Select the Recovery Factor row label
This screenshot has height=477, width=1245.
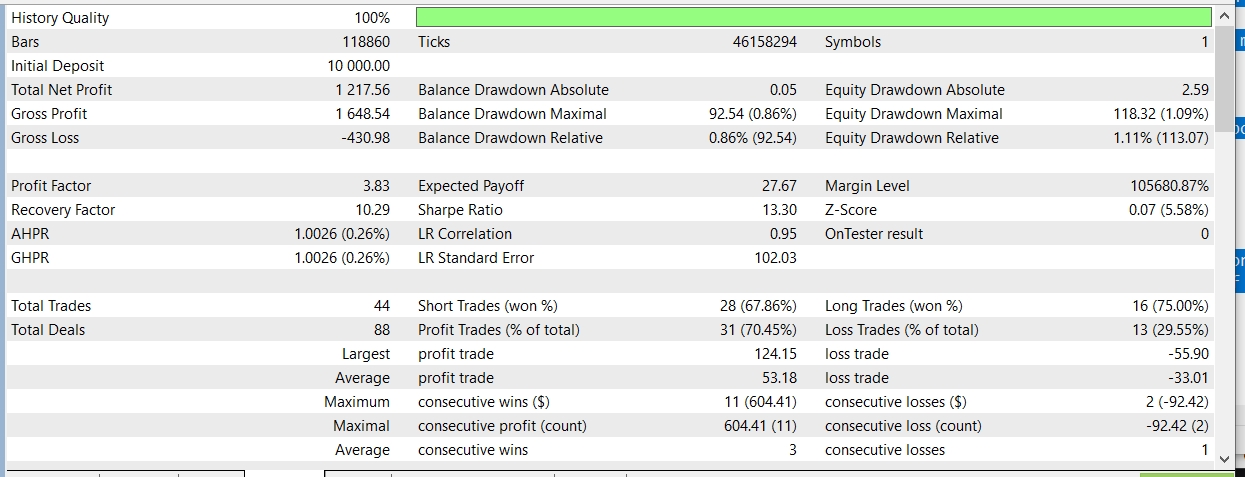click(x=63, y=210)
